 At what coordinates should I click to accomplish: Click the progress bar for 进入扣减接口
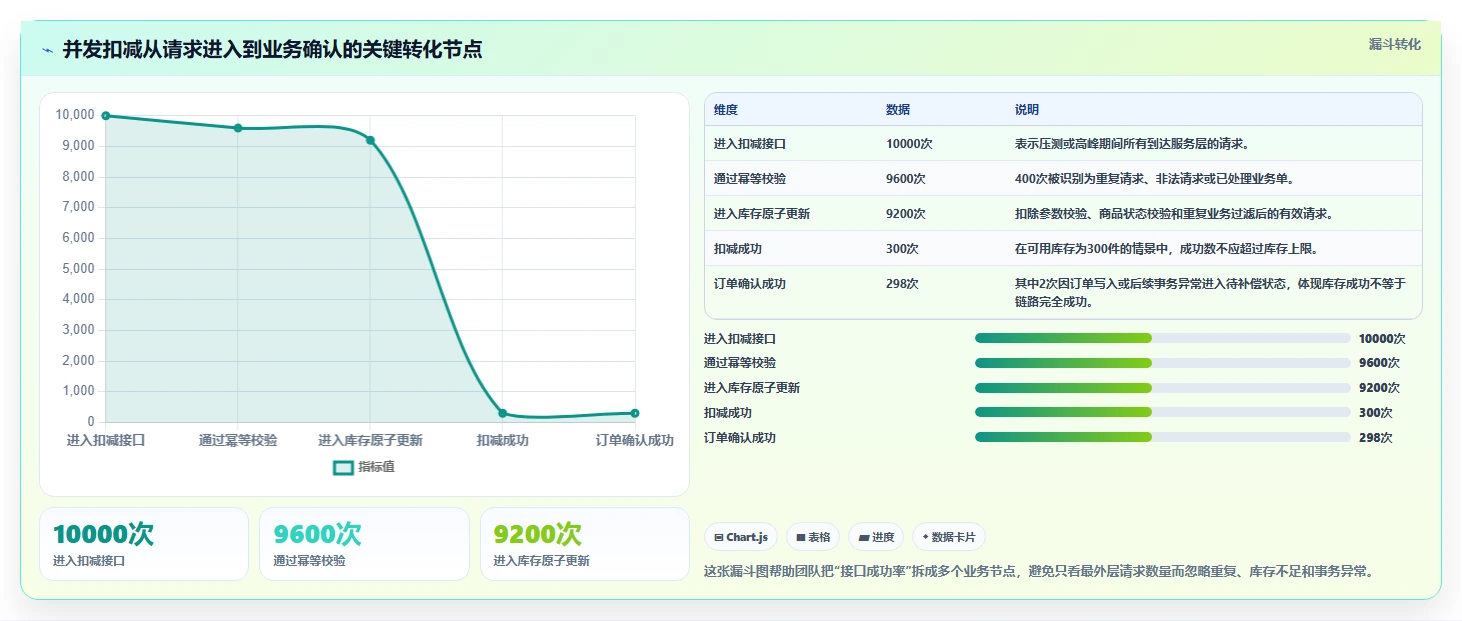click(1162, 338)
